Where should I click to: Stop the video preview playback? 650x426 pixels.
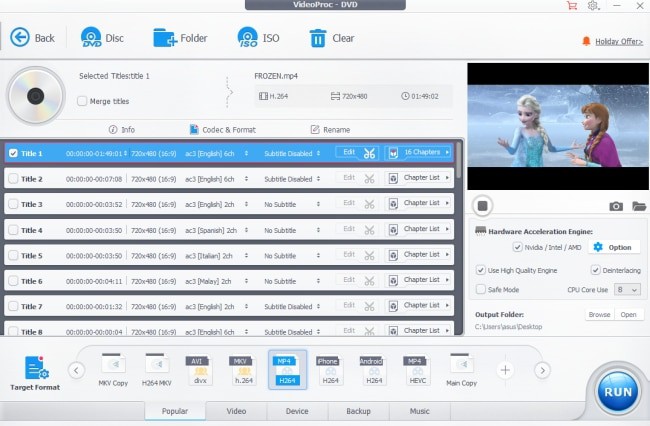[x=483, y=206]
